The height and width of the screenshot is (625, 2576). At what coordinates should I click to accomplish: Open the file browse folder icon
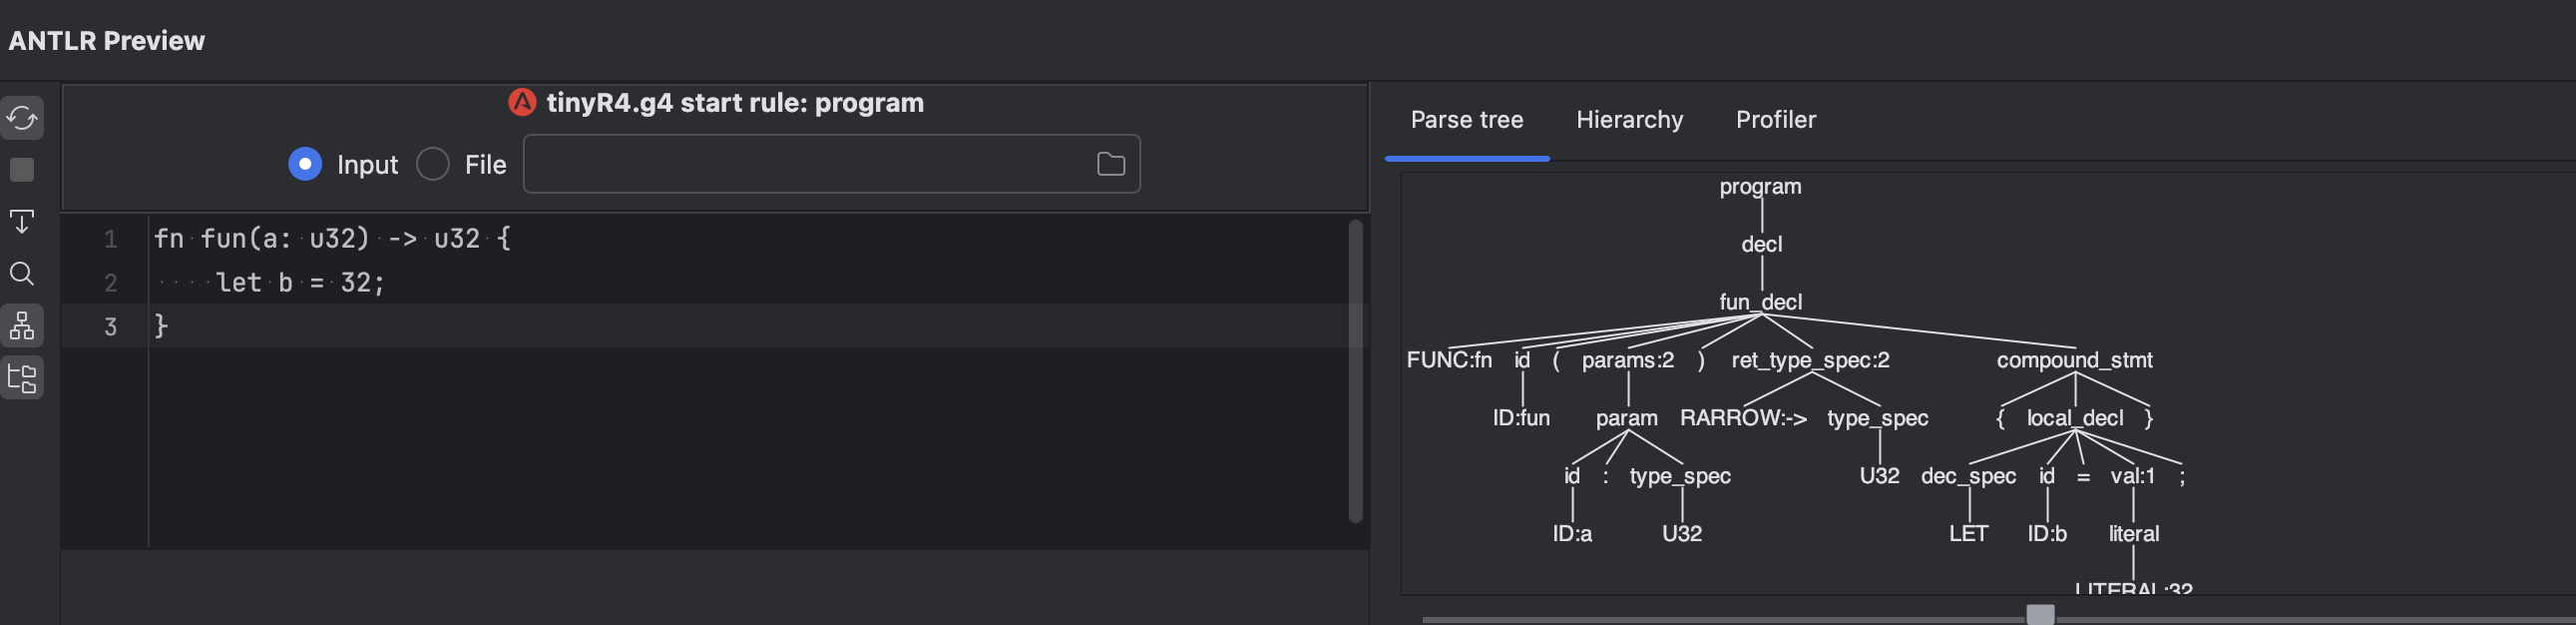pos(1111,164)
